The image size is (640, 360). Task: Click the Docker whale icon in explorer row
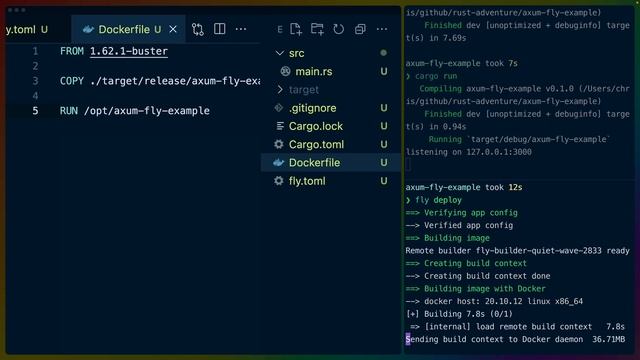tap(278, 162)
